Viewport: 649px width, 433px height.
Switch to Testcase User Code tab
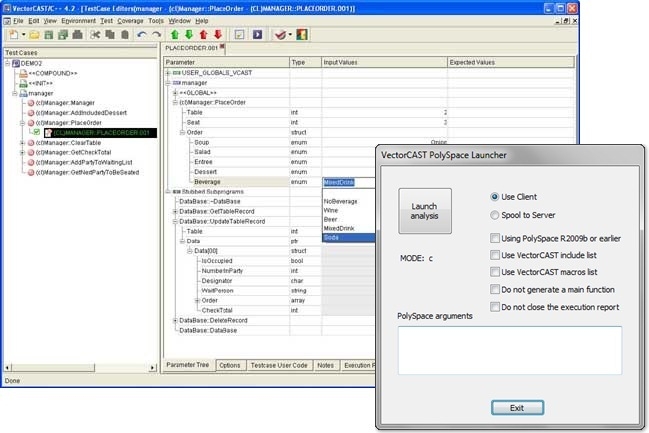pyautogui.click(x=279, y=366)
